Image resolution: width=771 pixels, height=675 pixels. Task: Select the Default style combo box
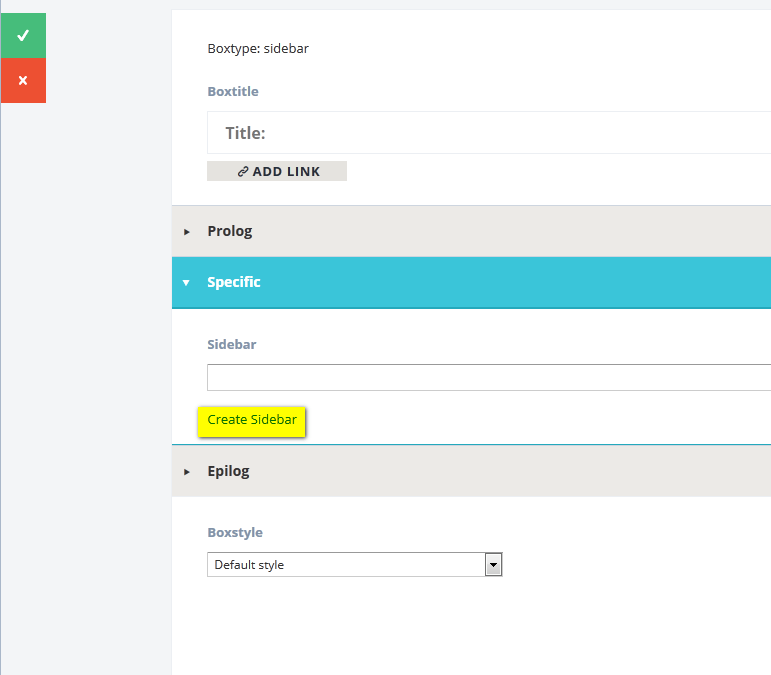coord(345,565)
